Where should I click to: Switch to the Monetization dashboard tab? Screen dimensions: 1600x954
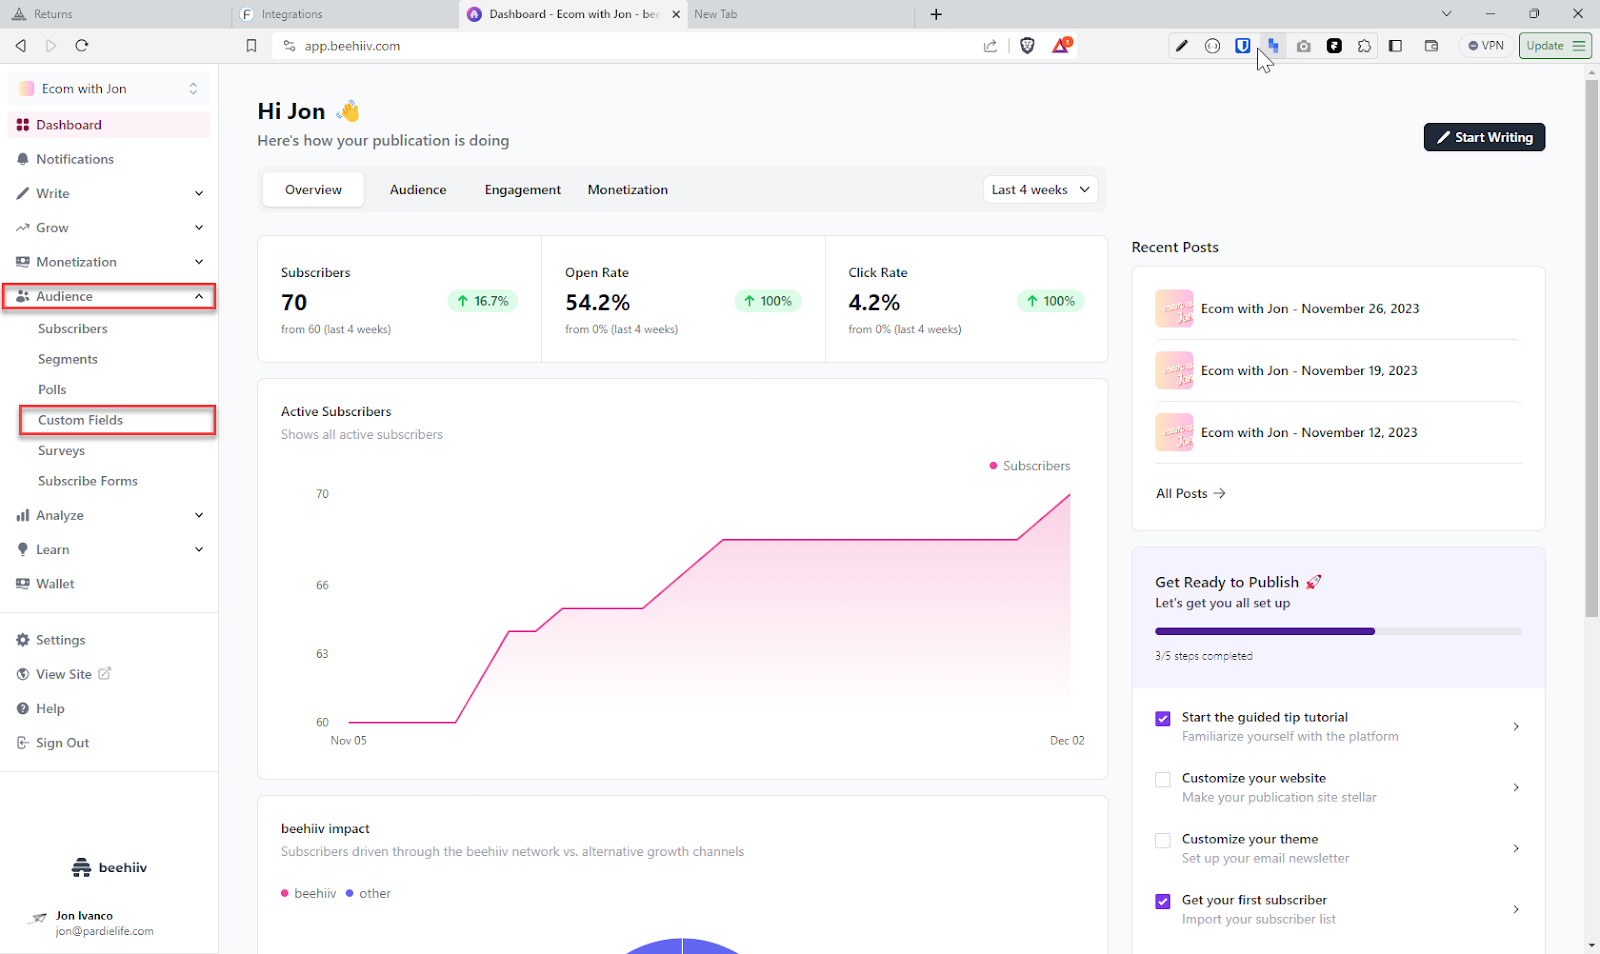pyautogui.click(x=628, y=190)
